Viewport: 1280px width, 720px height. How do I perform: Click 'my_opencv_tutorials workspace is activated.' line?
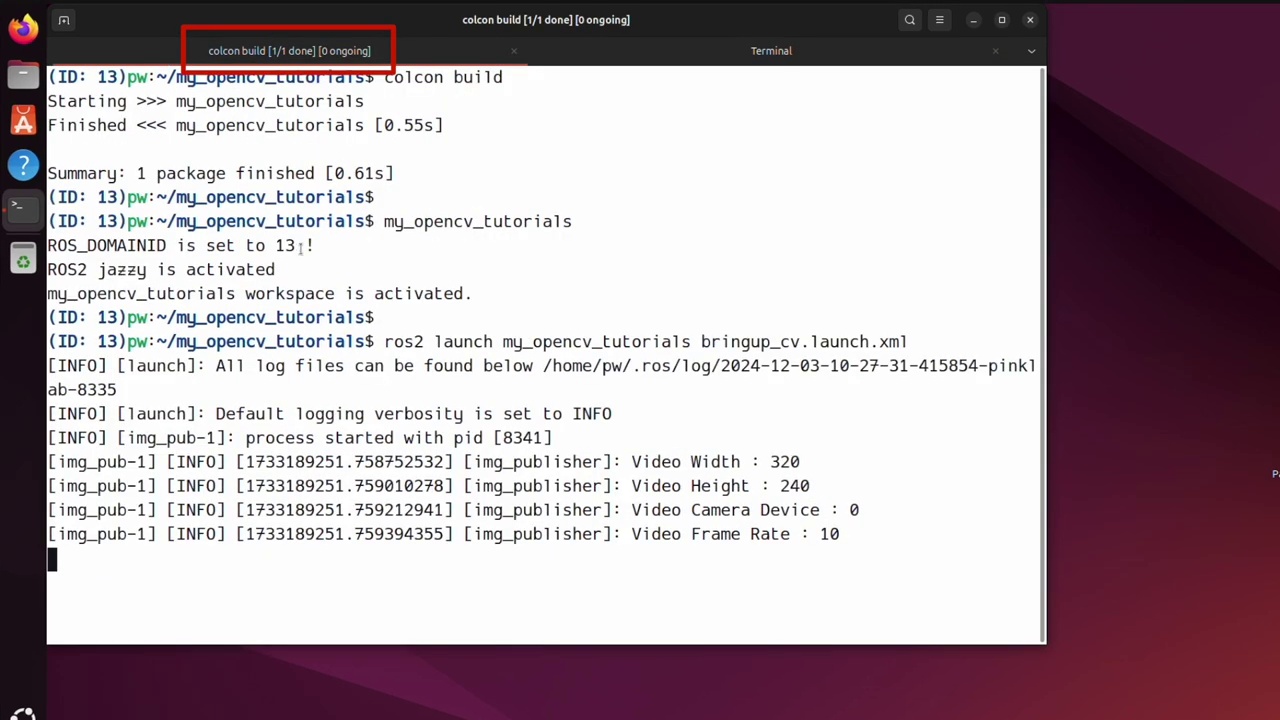pyautogui.click(x=260, y=293)
